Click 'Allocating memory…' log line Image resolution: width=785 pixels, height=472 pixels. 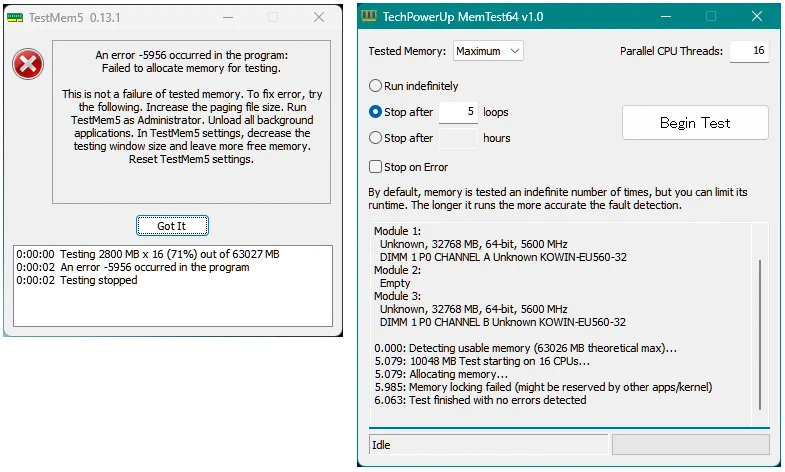[441, 374]
